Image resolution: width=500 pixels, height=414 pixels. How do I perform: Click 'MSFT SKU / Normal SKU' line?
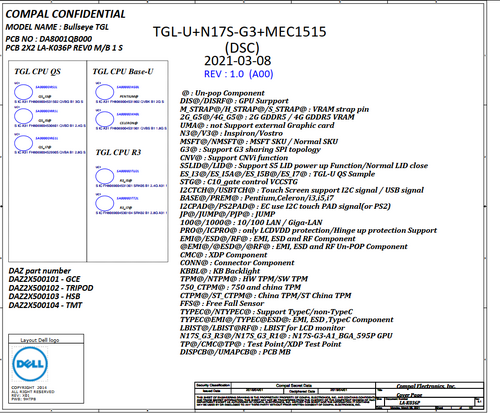point(259,142)
